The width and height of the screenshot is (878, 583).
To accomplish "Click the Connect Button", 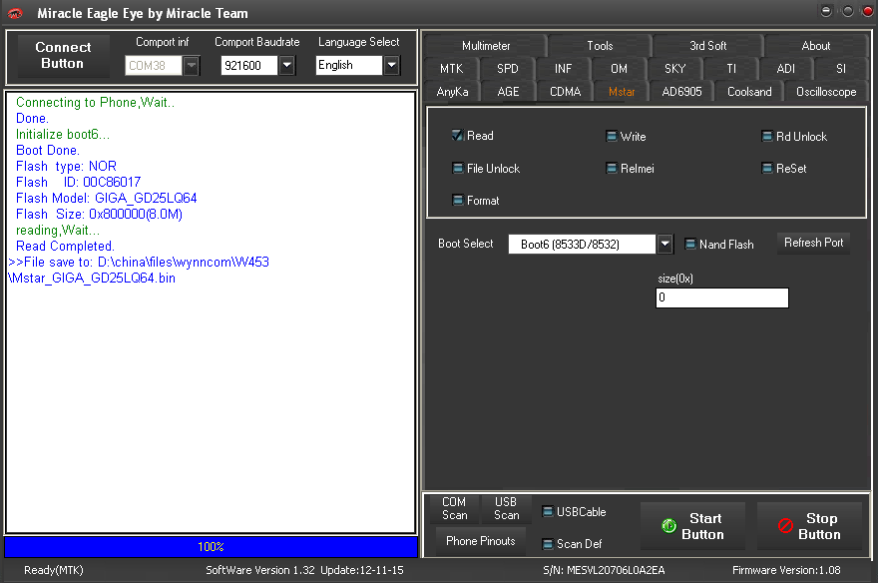I will click(63, 55).
